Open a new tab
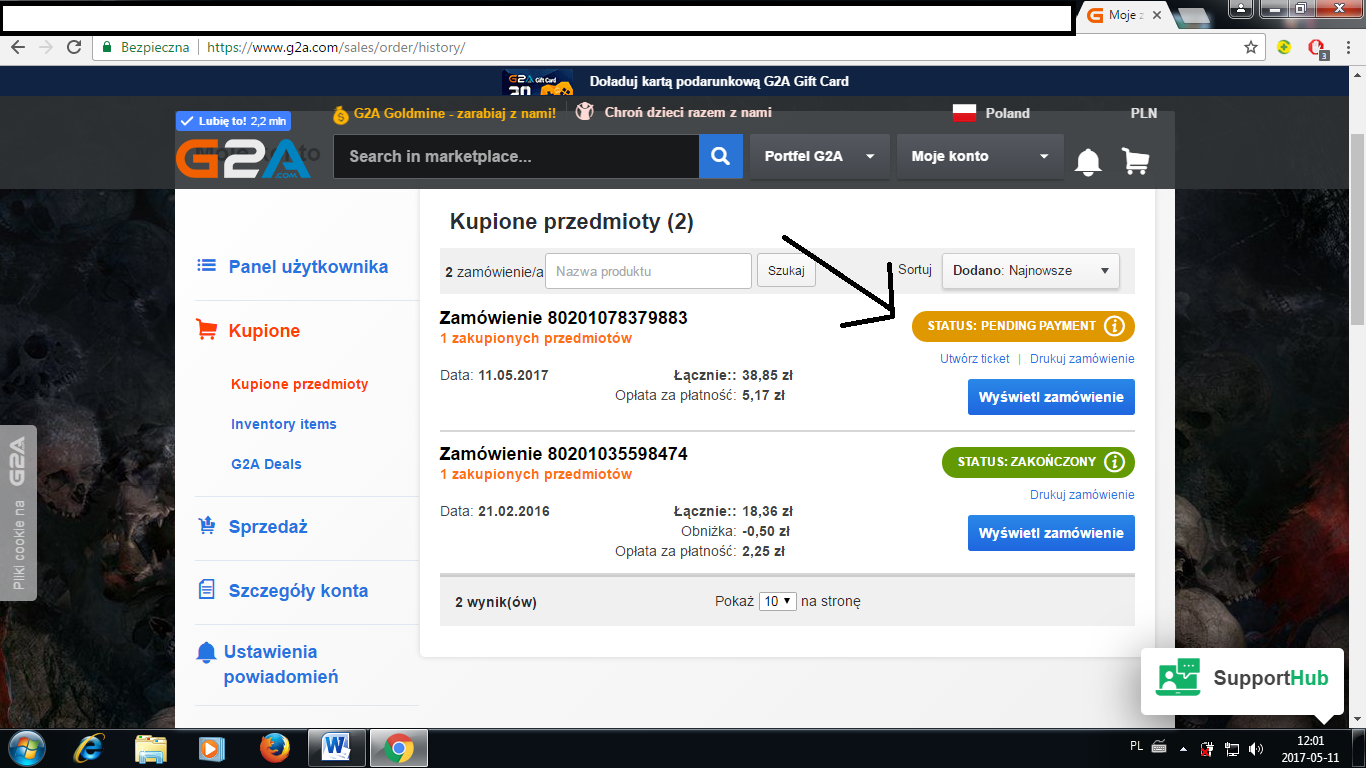This screenshot has width=1366, height=768. click(1194, 16)
